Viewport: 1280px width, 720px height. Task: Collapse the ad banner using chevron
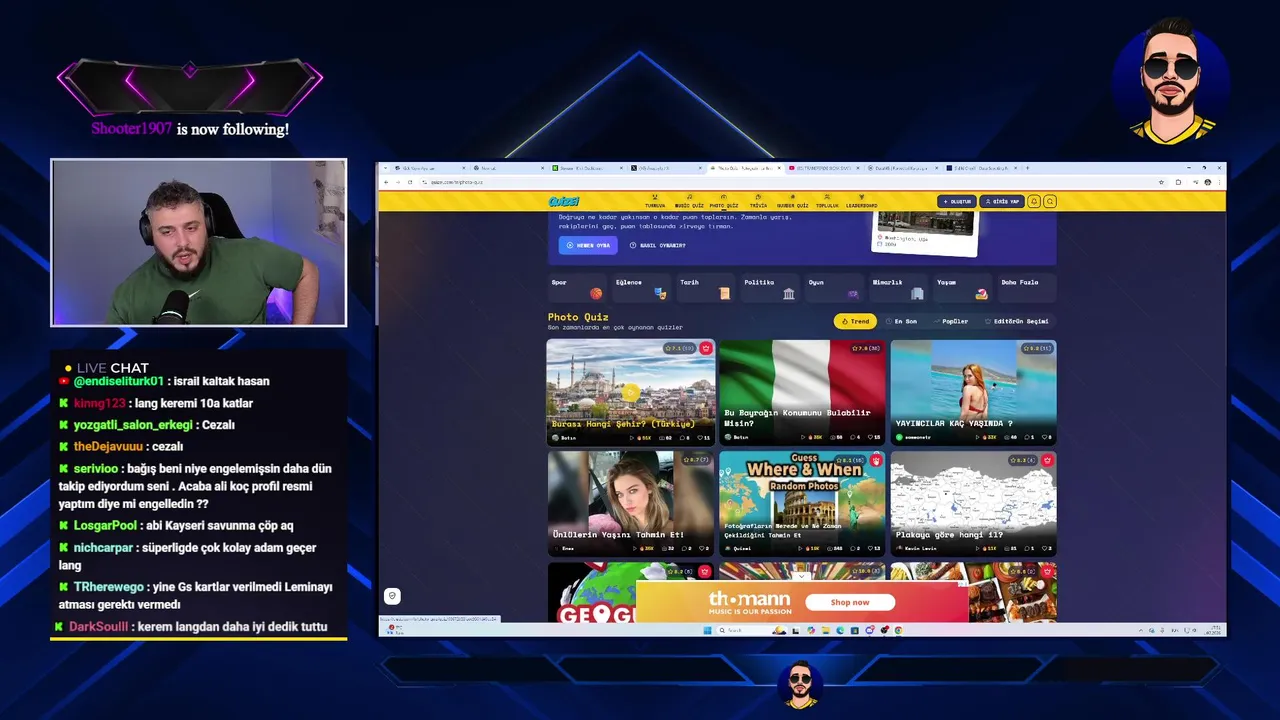coord(802,577)
